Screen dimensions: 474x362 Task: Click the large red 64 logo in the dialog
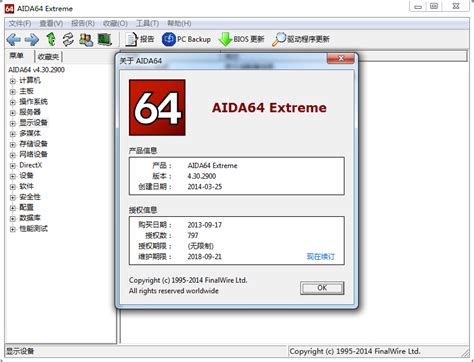tap(157, 107)
